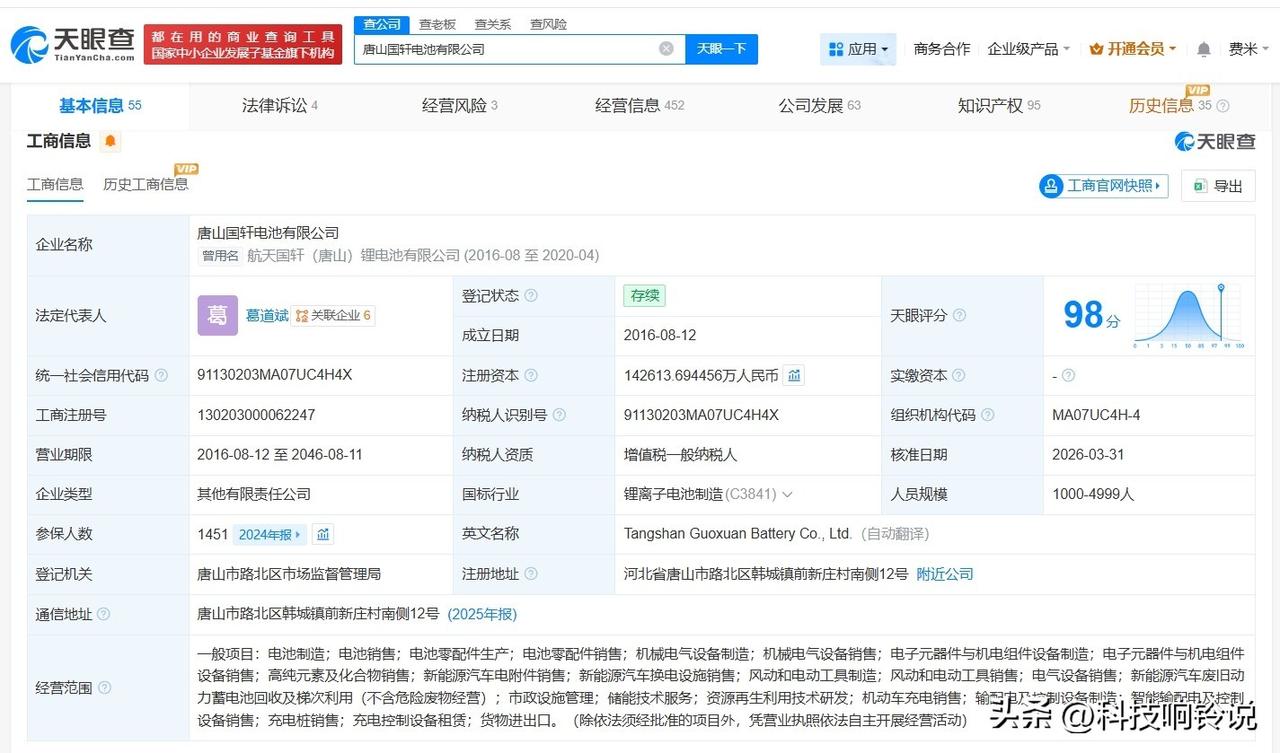Viewport: 1280px width, 753px height.
Task: Open help icon next to 经营范围
Action: coord(103,688)
